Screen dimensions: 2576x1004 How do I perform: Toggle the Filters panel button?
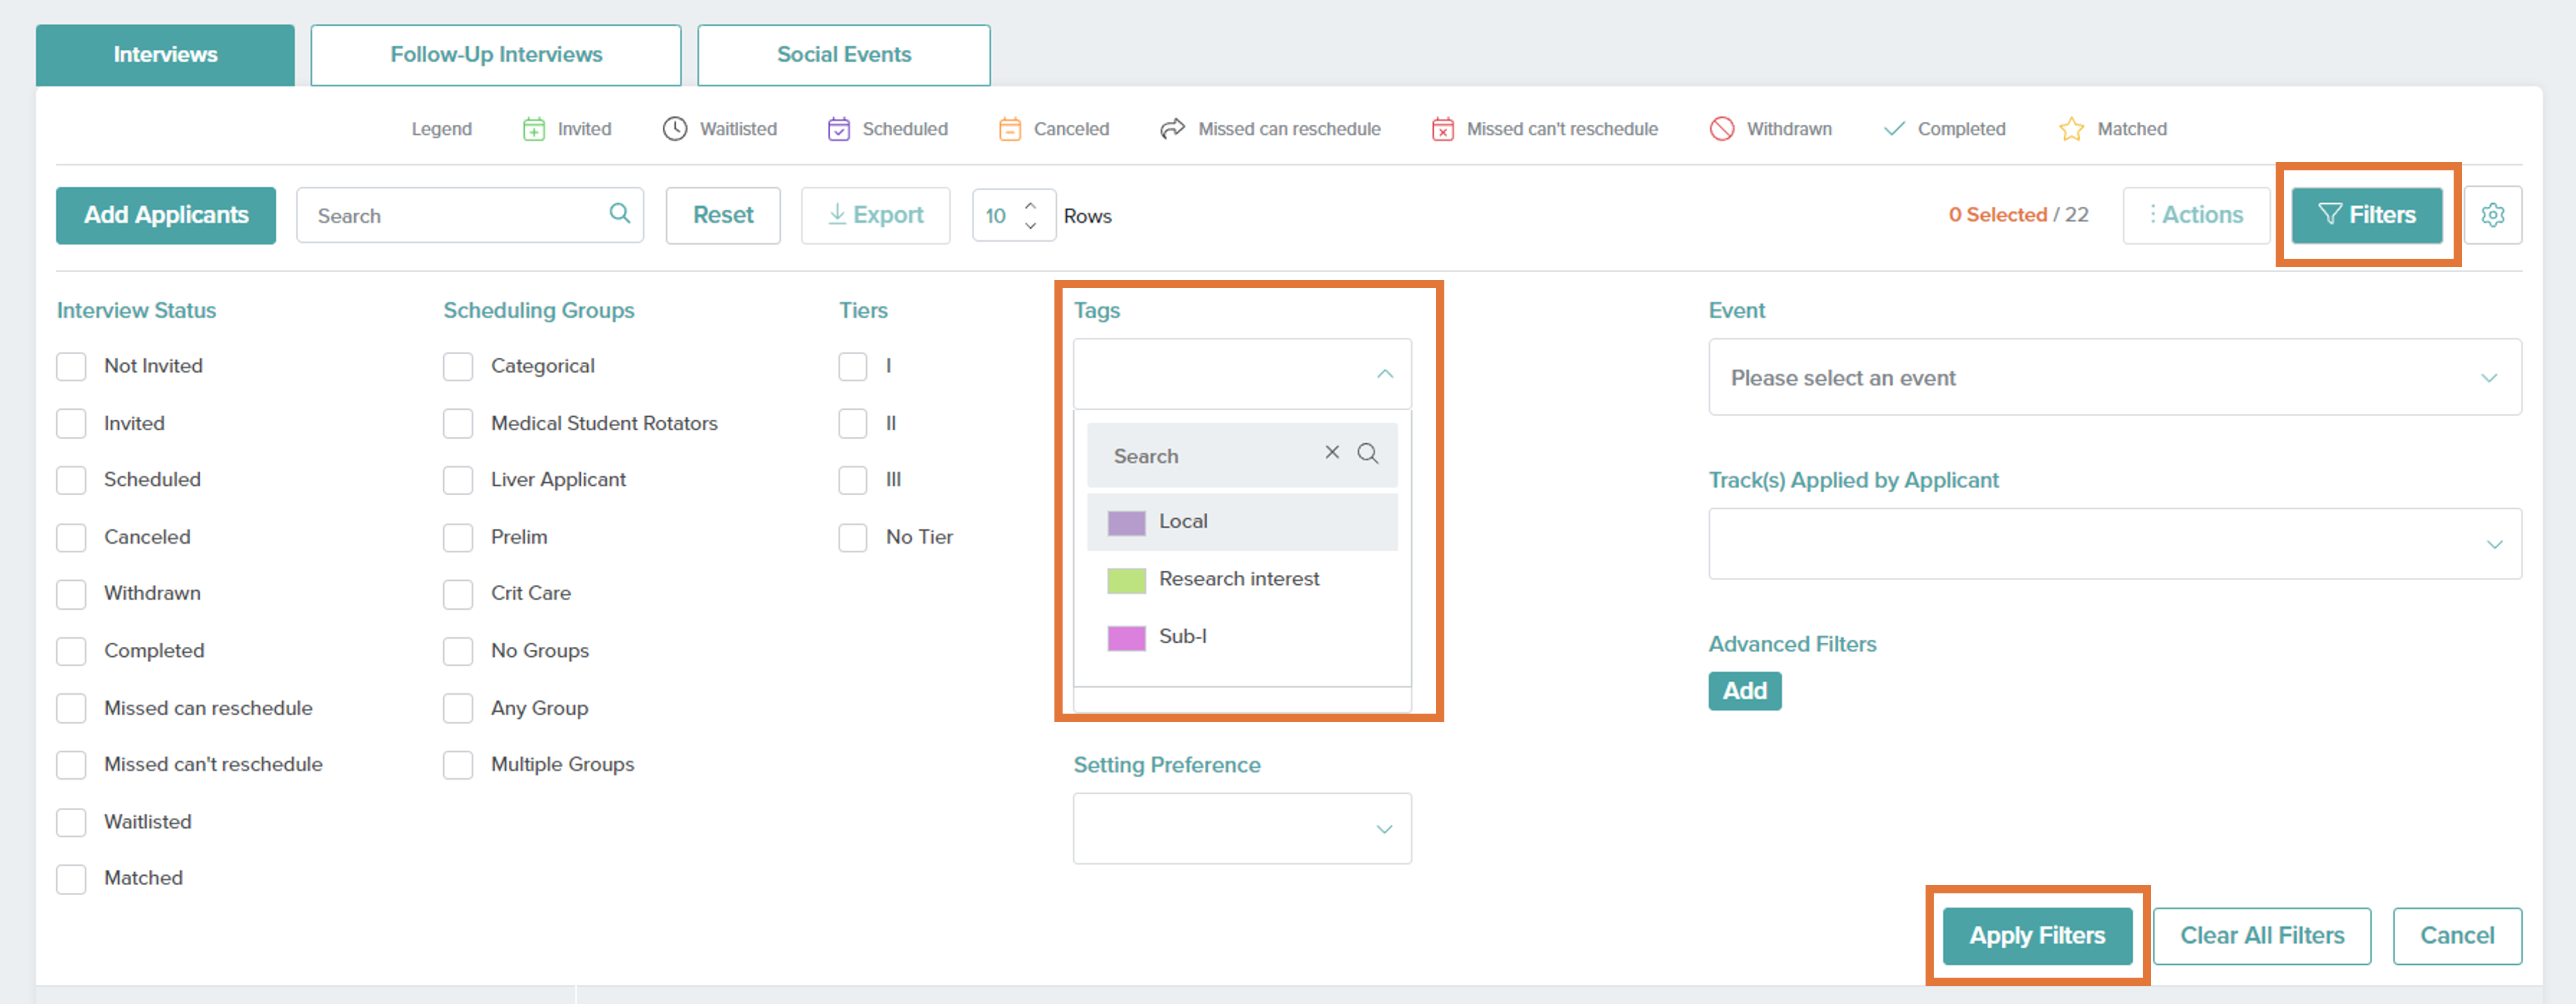(2367, 215)
